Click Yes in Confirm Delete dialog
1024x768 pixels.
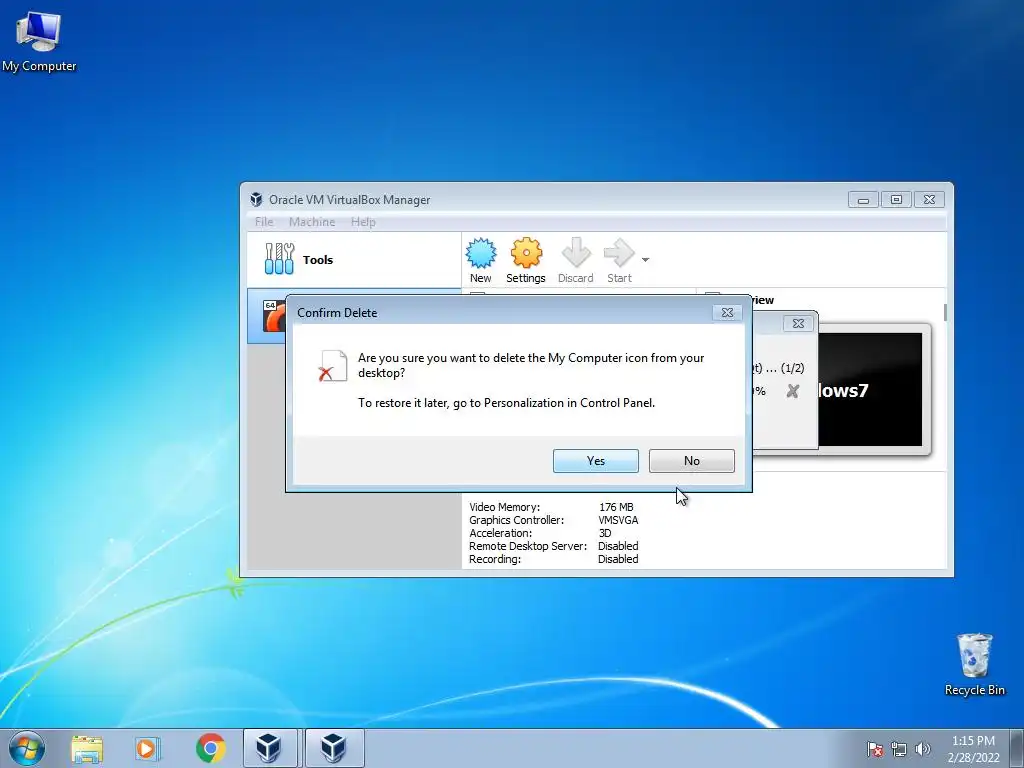596,460
